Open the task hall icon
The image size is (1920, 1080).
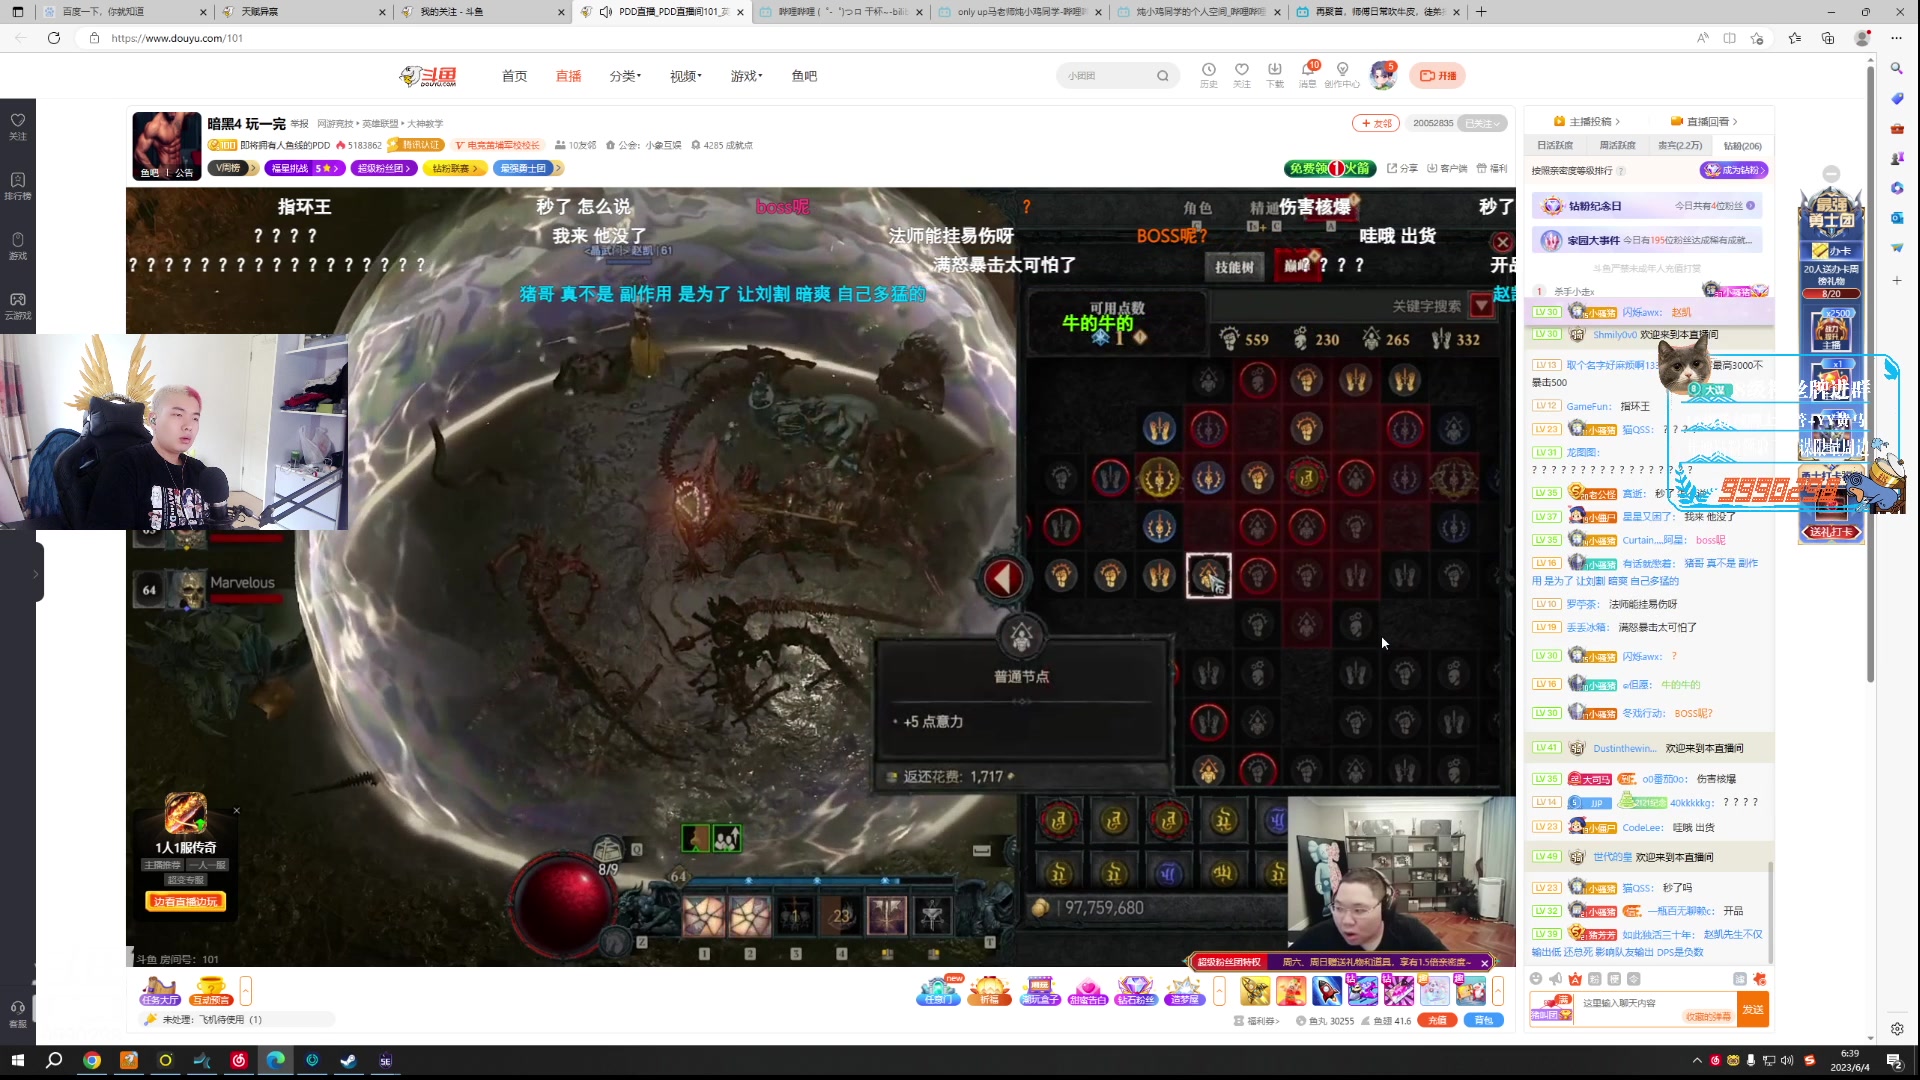pos(160,990)
